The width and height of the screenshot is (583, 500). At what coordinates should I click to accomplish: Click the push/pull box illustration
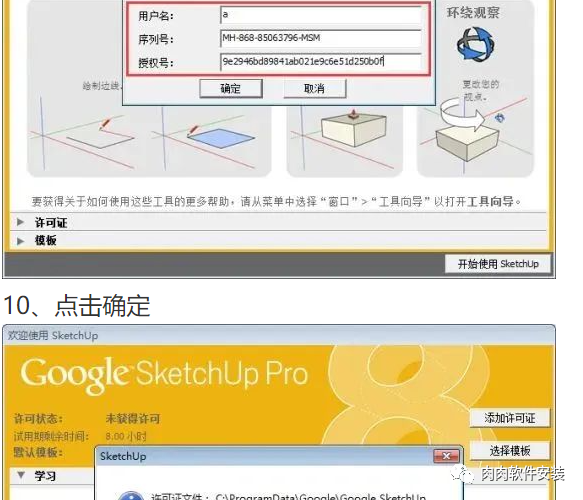pyautogui.click(x=353, y=128)
